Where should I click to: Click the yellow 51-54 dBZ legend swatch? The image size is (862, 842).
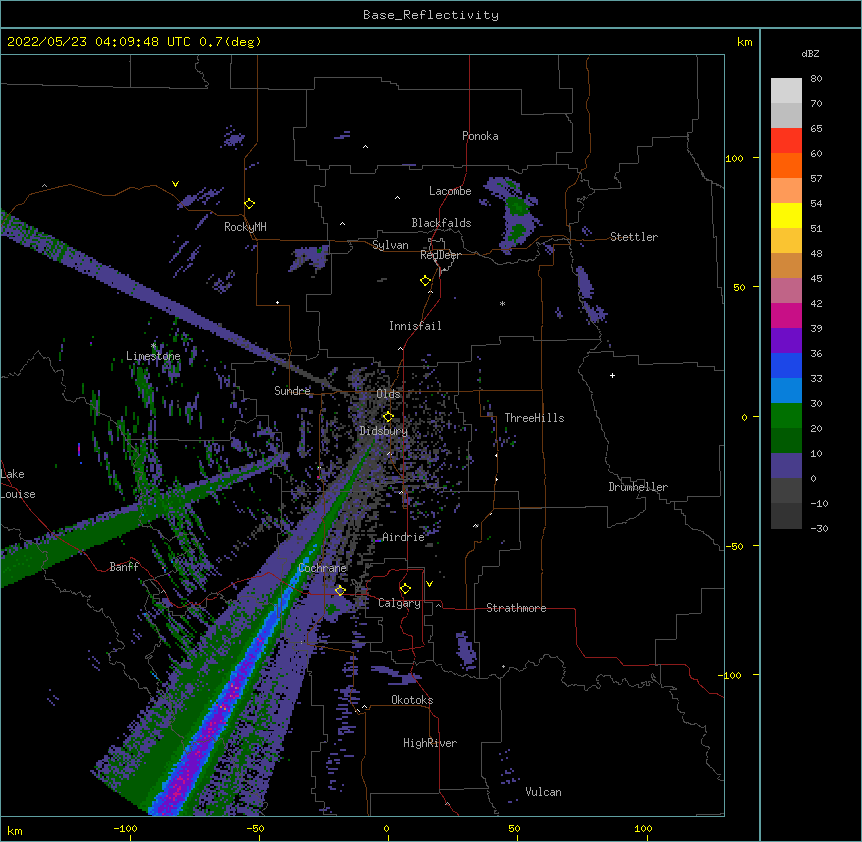click(786, 216)
